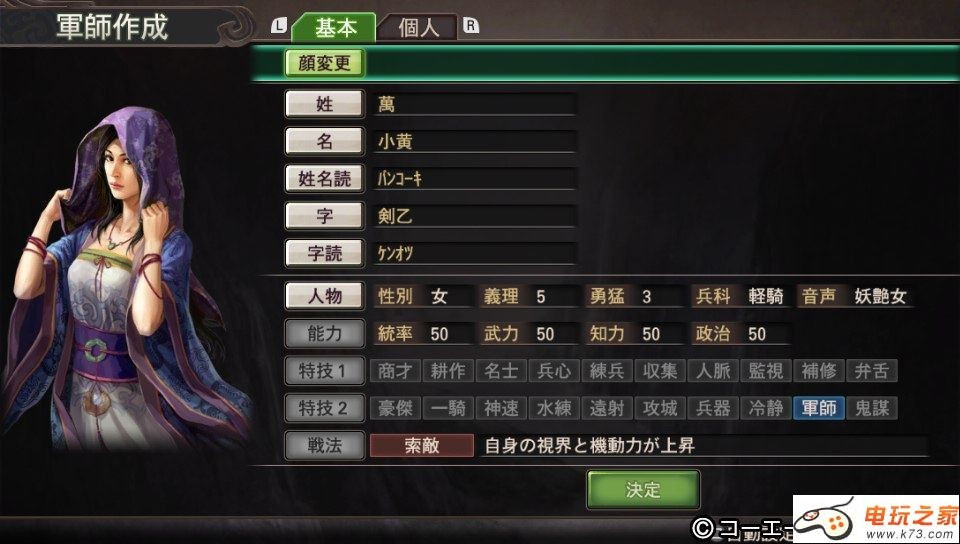Edit the 姓 surname field
This screenshot has width=960, height=544.
[x=474, y=105]
